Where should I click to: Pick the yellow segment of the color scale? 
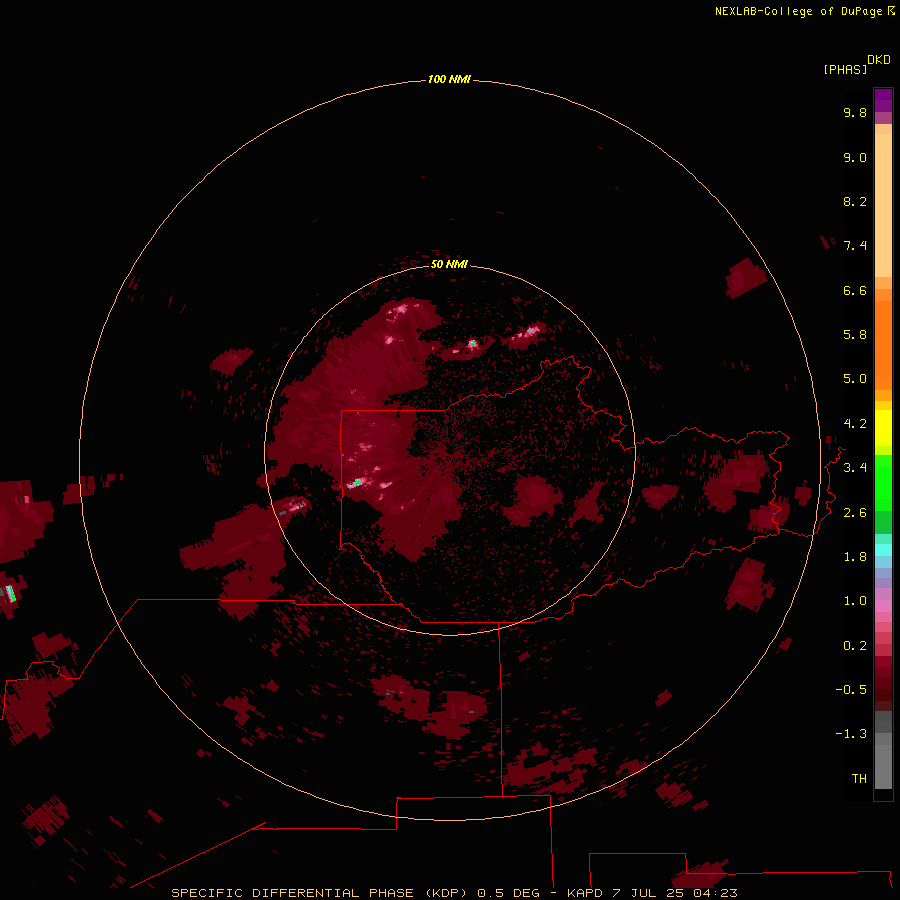coord(883,428)
